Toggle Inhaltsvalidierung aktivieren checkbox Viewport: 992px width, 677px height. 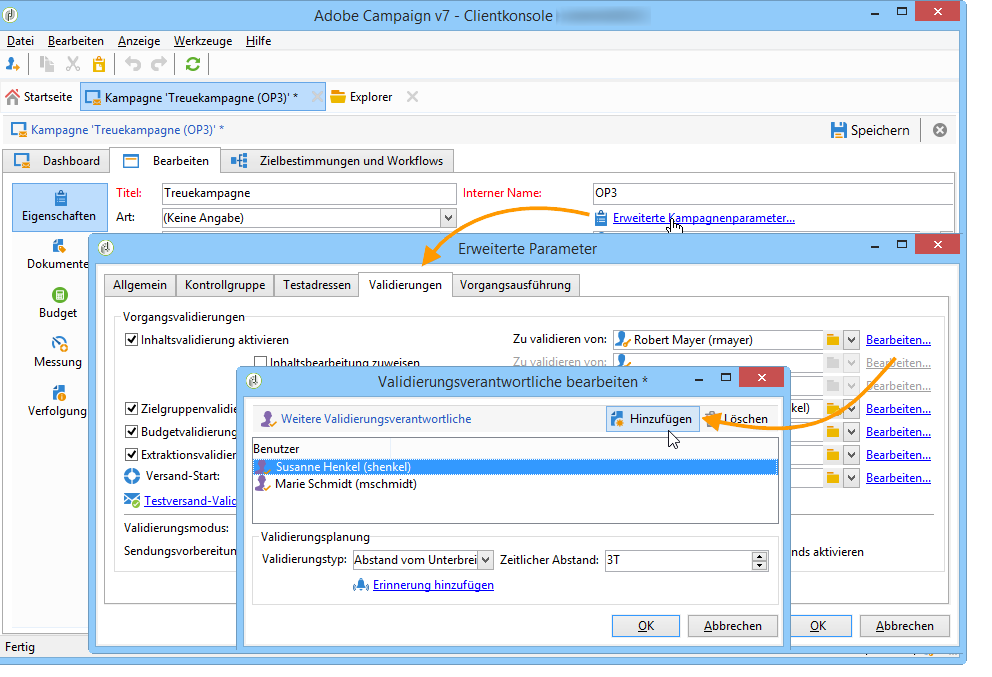point(132,340)
